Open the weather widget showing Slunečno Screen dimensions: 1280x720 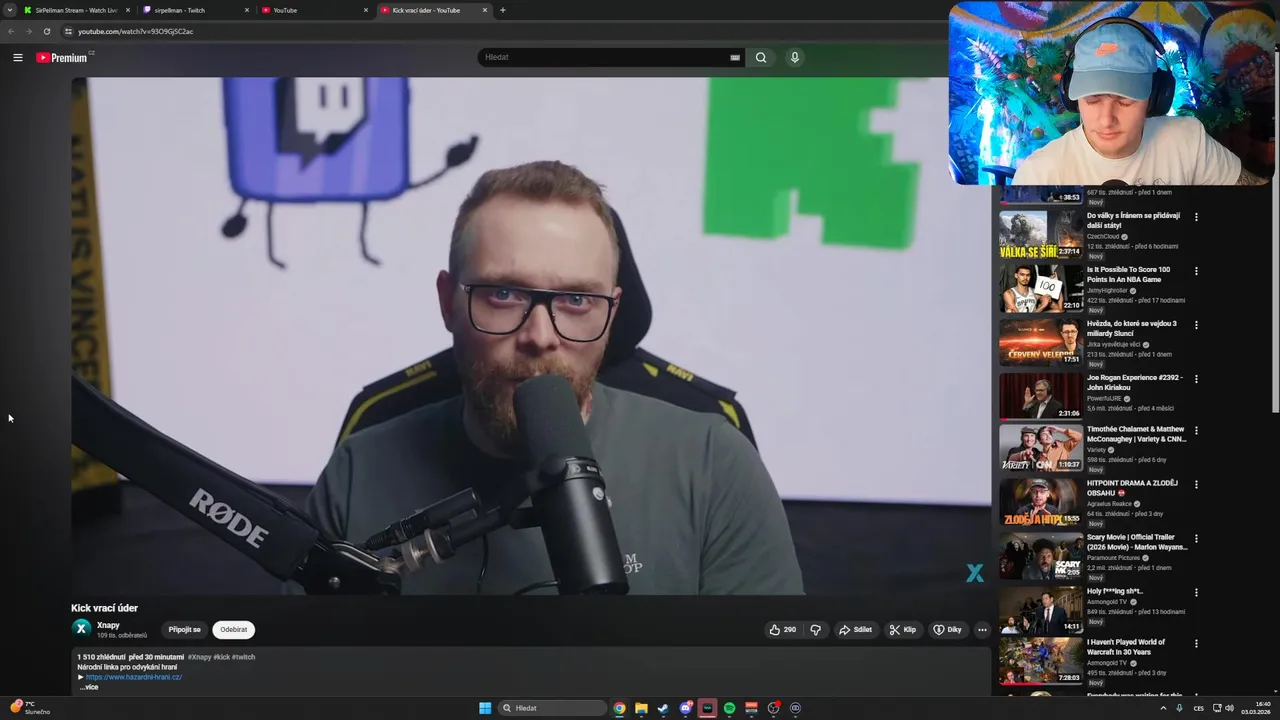pyautogui.click(x=30, y=708)
